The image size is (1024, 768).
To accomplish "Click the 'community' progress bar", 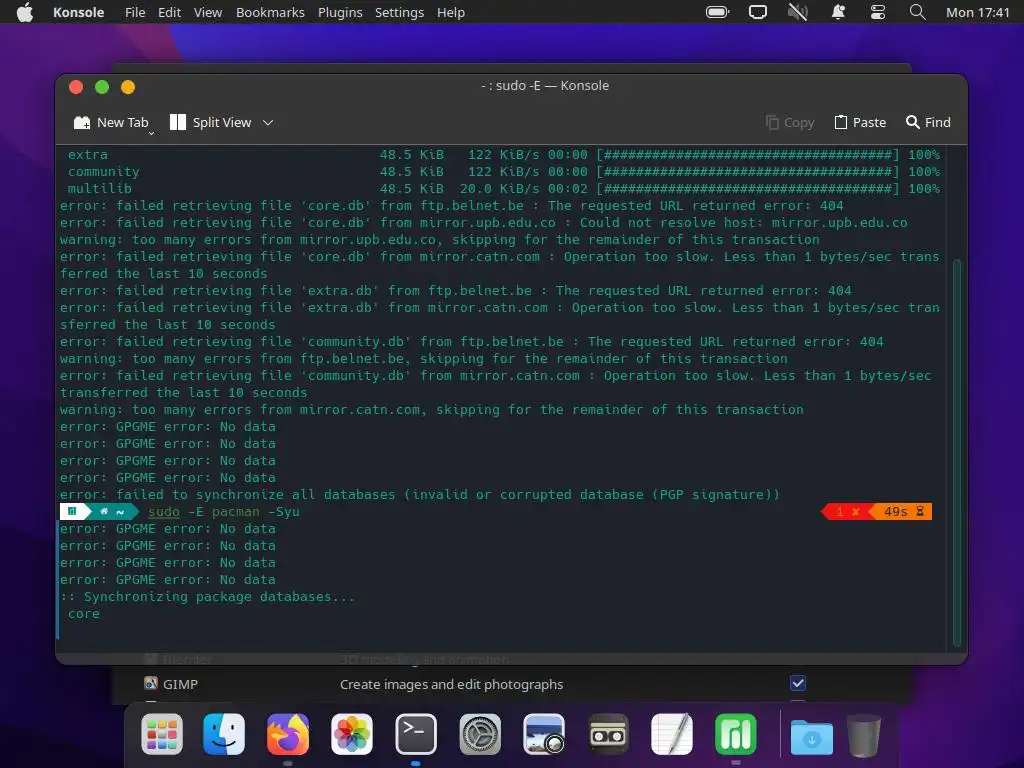I will tap(748, 172).
